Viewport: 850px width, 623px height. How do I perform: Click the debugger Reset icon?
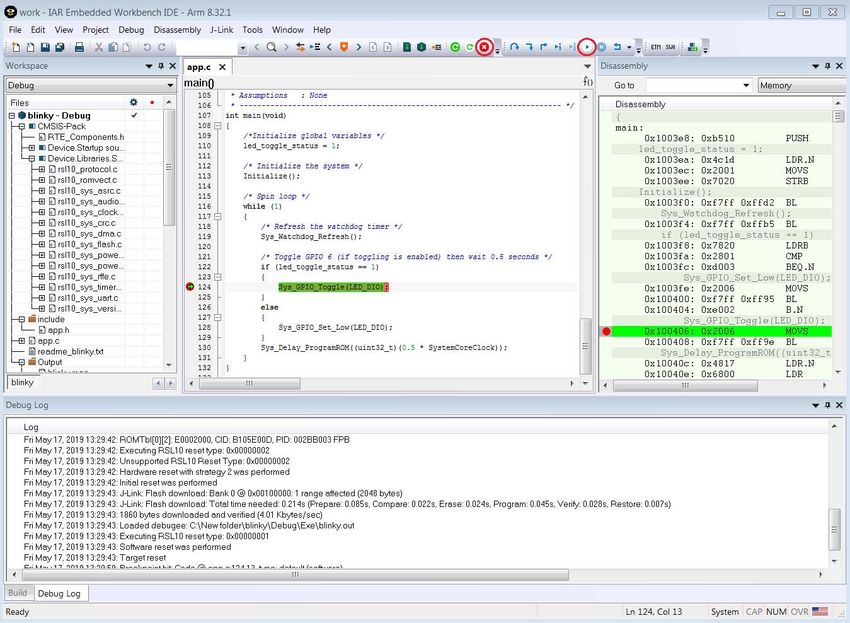click(x=617, y=47)
